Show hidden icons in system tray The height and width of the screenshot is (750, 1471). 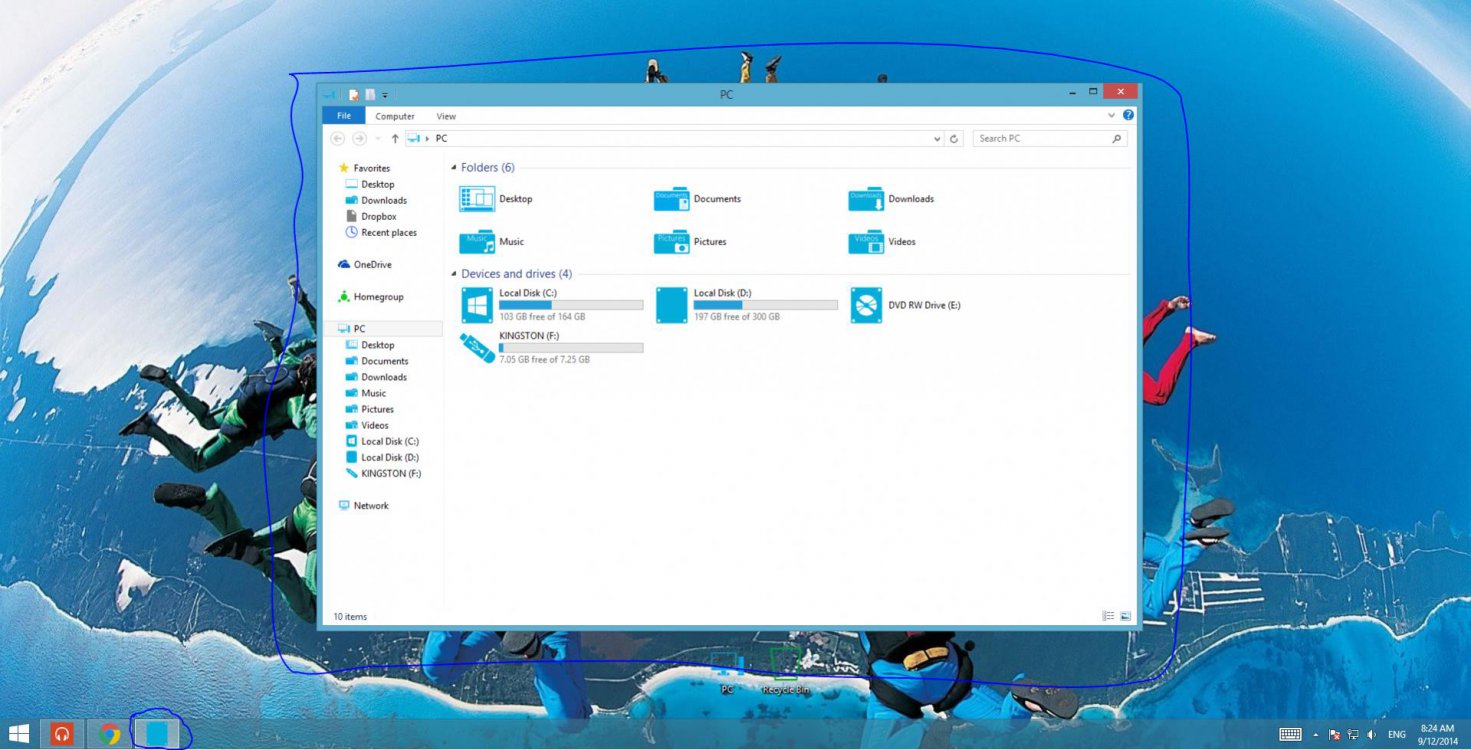click(x=1316, y=735)
